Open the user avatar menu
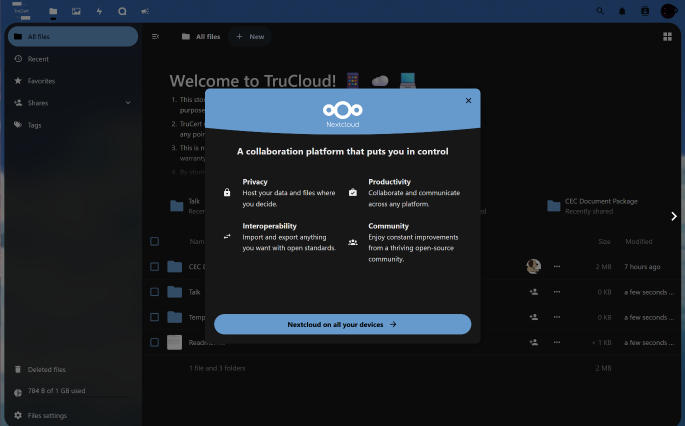This screenshot has width=685, height=426. pos(668,11)
